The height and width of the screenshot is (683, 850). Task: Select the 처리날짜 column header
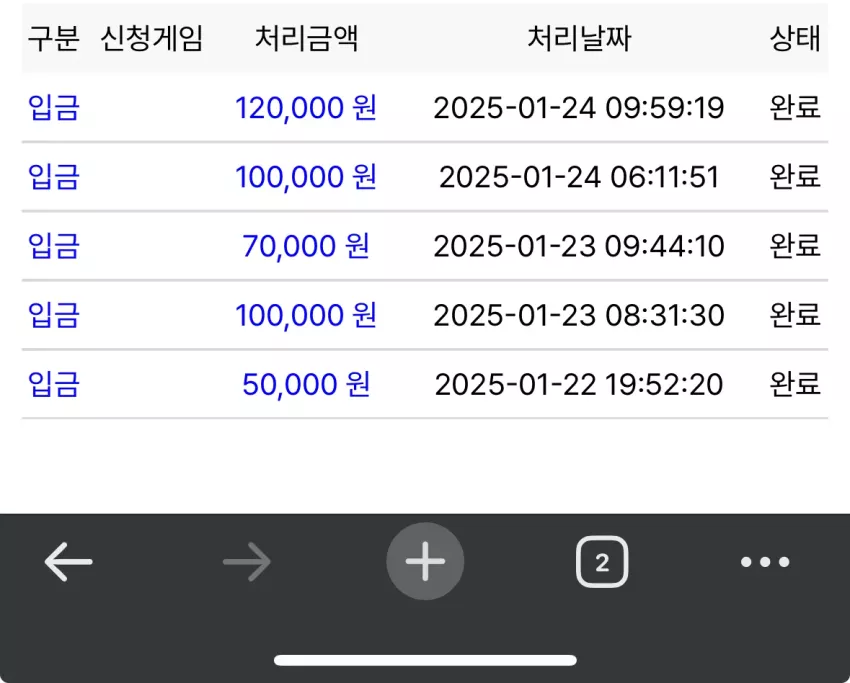tap(579, 38)
